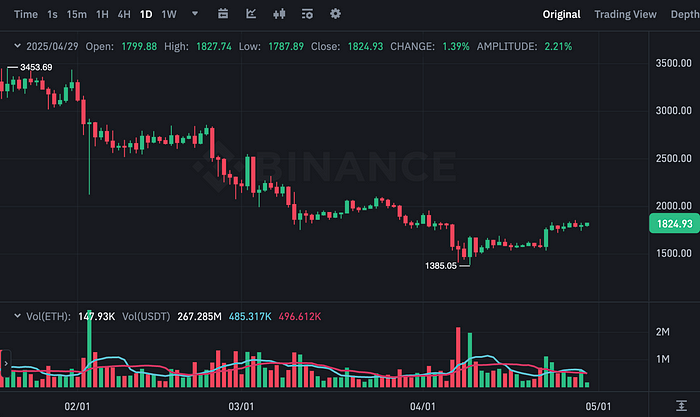Viewport: 700px width, 417px height.
Task: Click the date 2025/04/29 text
Action: click(52, 46)
